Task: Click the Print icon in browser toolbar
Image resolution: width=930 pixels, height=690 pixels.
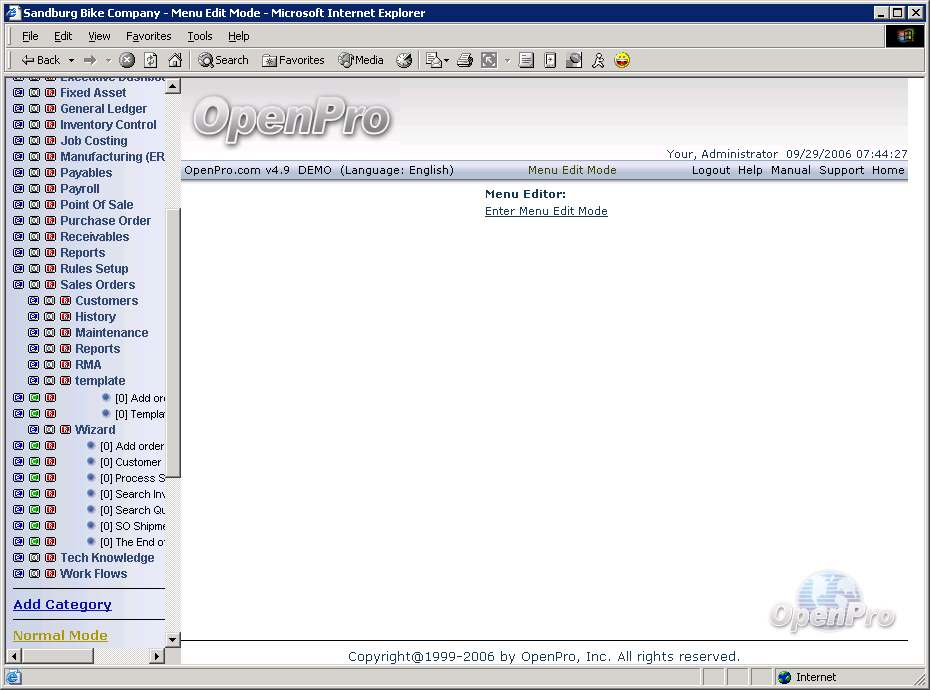Action: 464,60
